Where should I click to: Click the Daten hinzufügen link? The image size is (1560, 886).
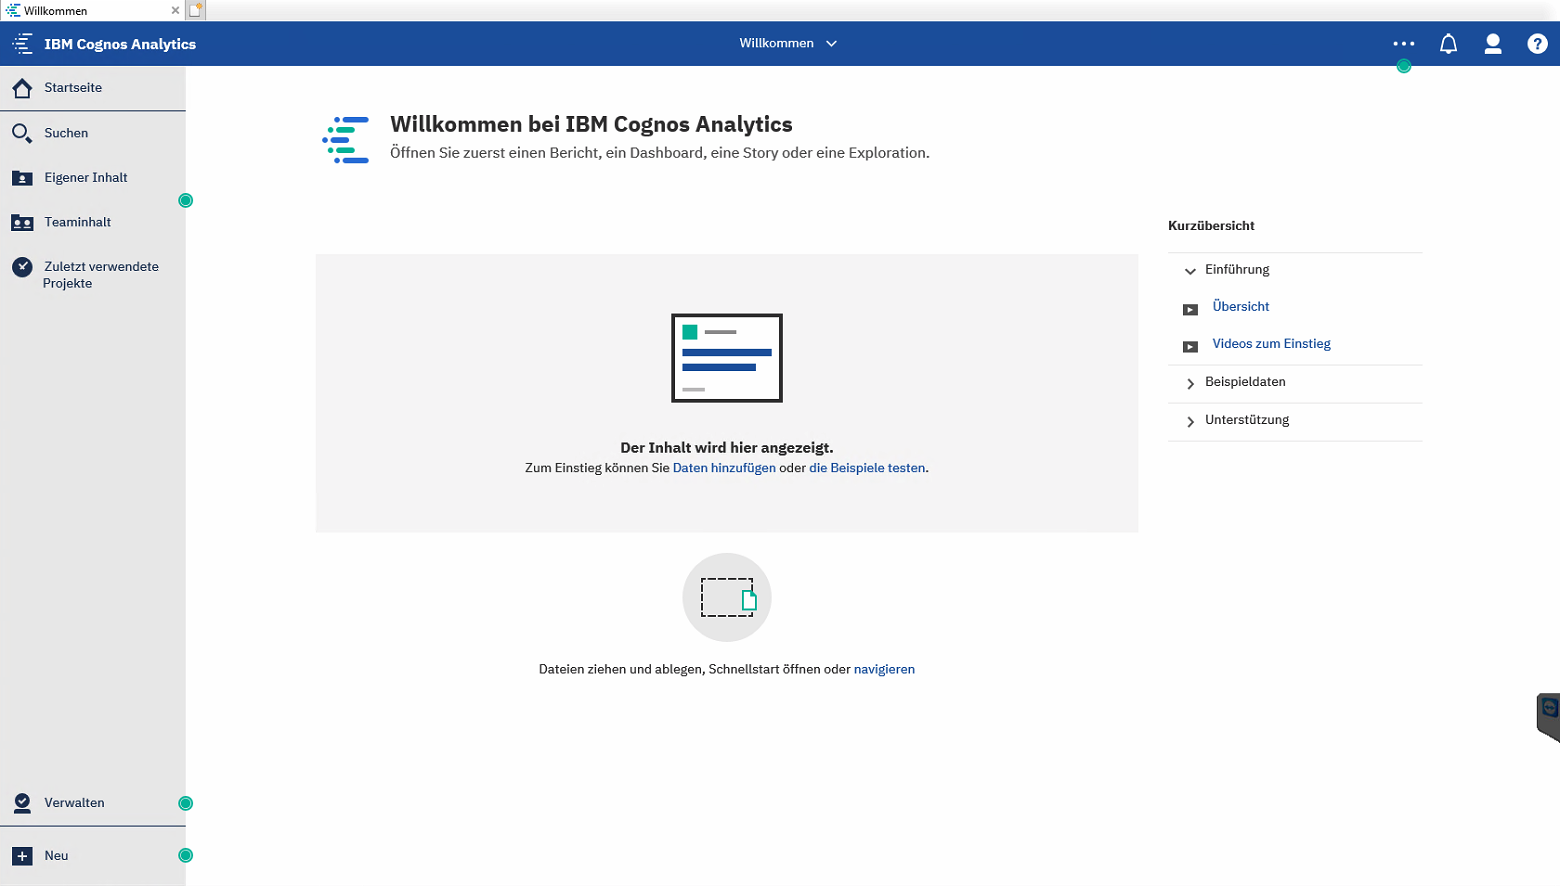724,468
